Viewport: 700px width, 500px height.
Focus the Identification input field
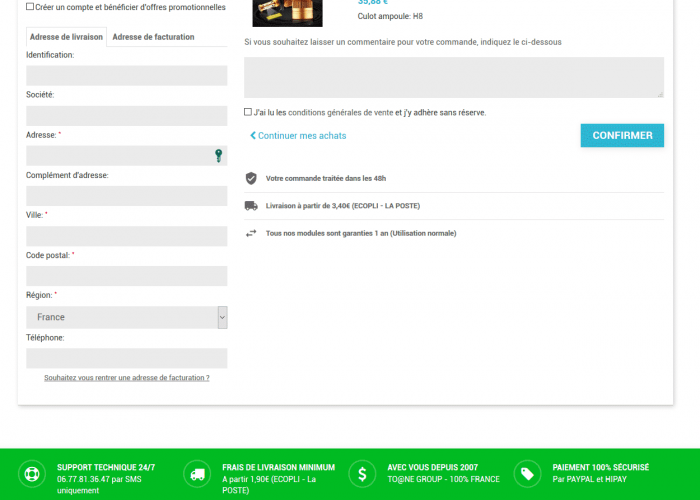tap(126, 75)
